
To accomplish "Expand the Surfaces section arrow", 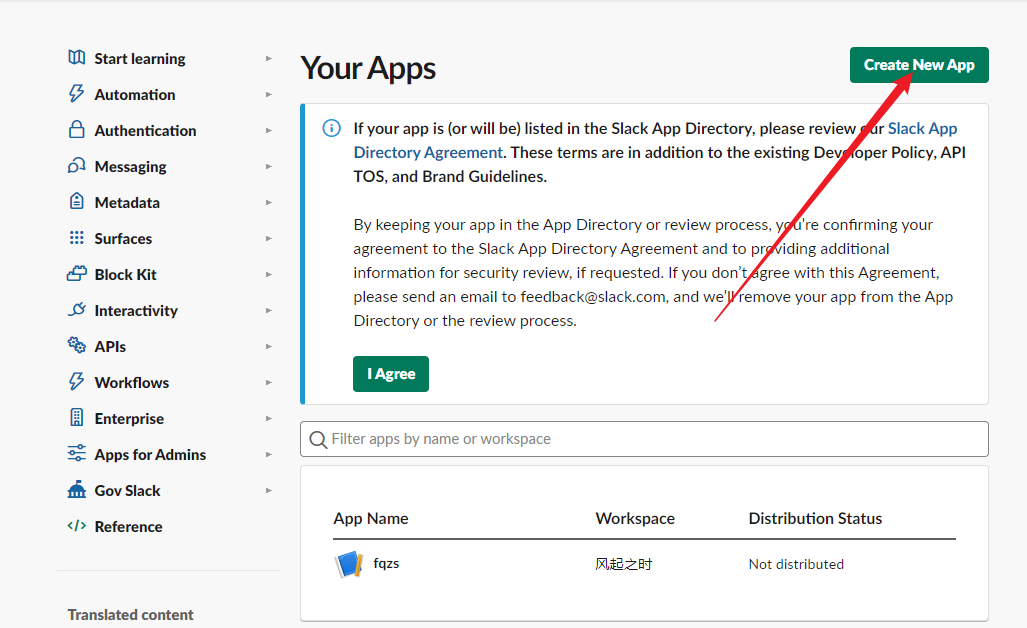I will (x=269, y=239).
